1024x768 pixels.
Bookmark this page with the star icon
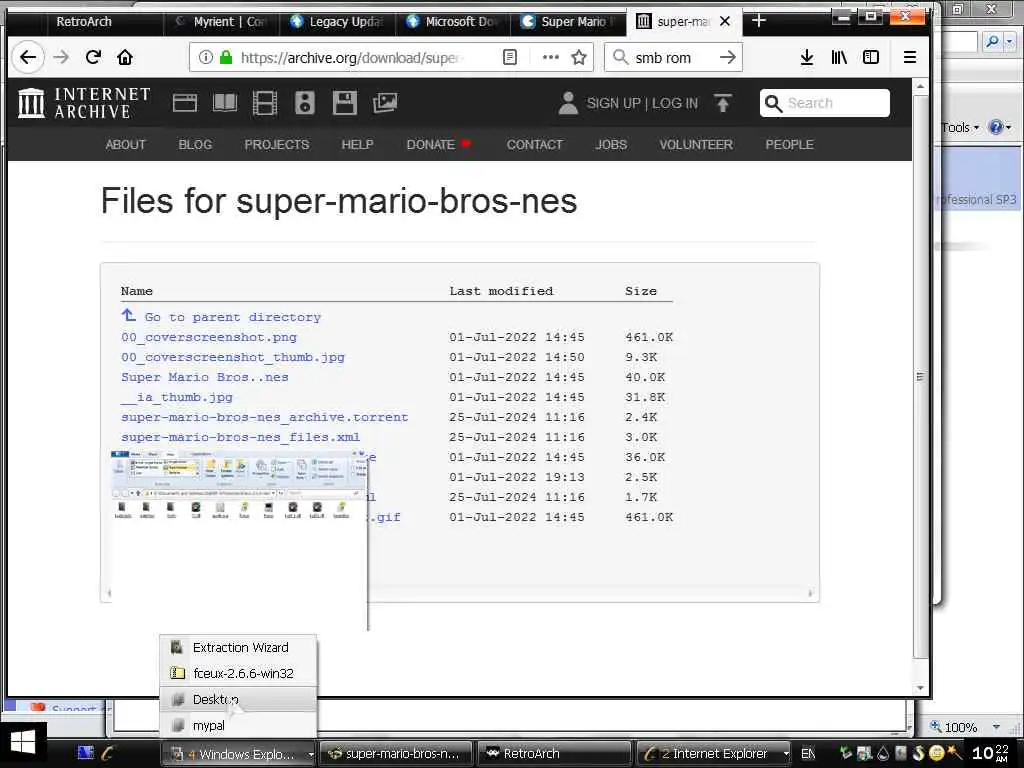click(x=579, y=57)
